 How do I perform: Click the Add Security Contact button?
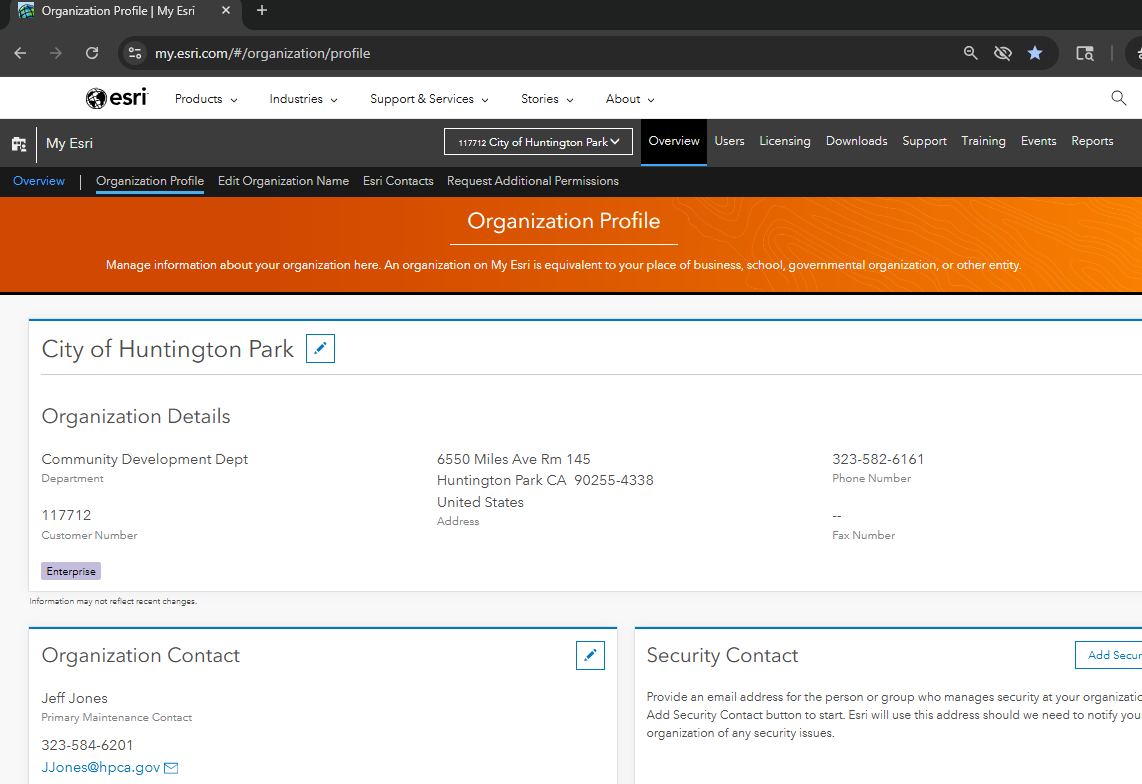[1112, 655]
